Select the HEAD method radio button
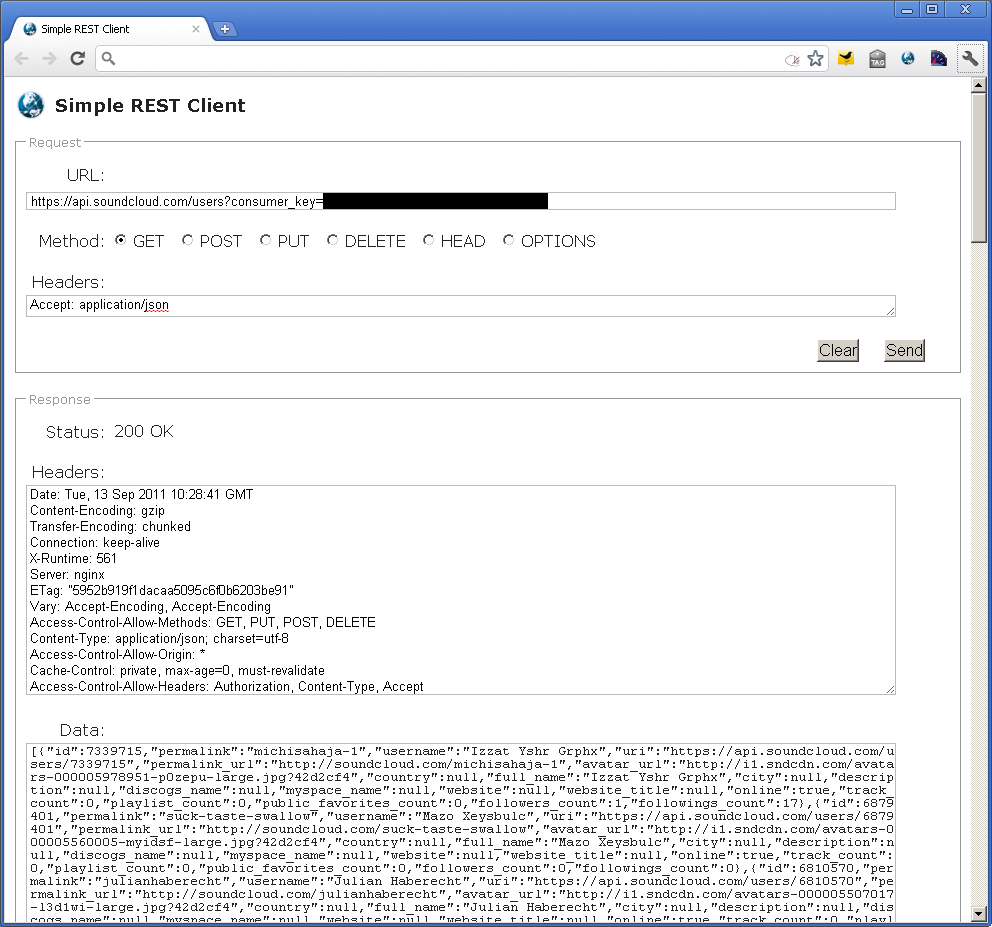Viewport: 992px width, 927px height. click(x=429, y=241)
